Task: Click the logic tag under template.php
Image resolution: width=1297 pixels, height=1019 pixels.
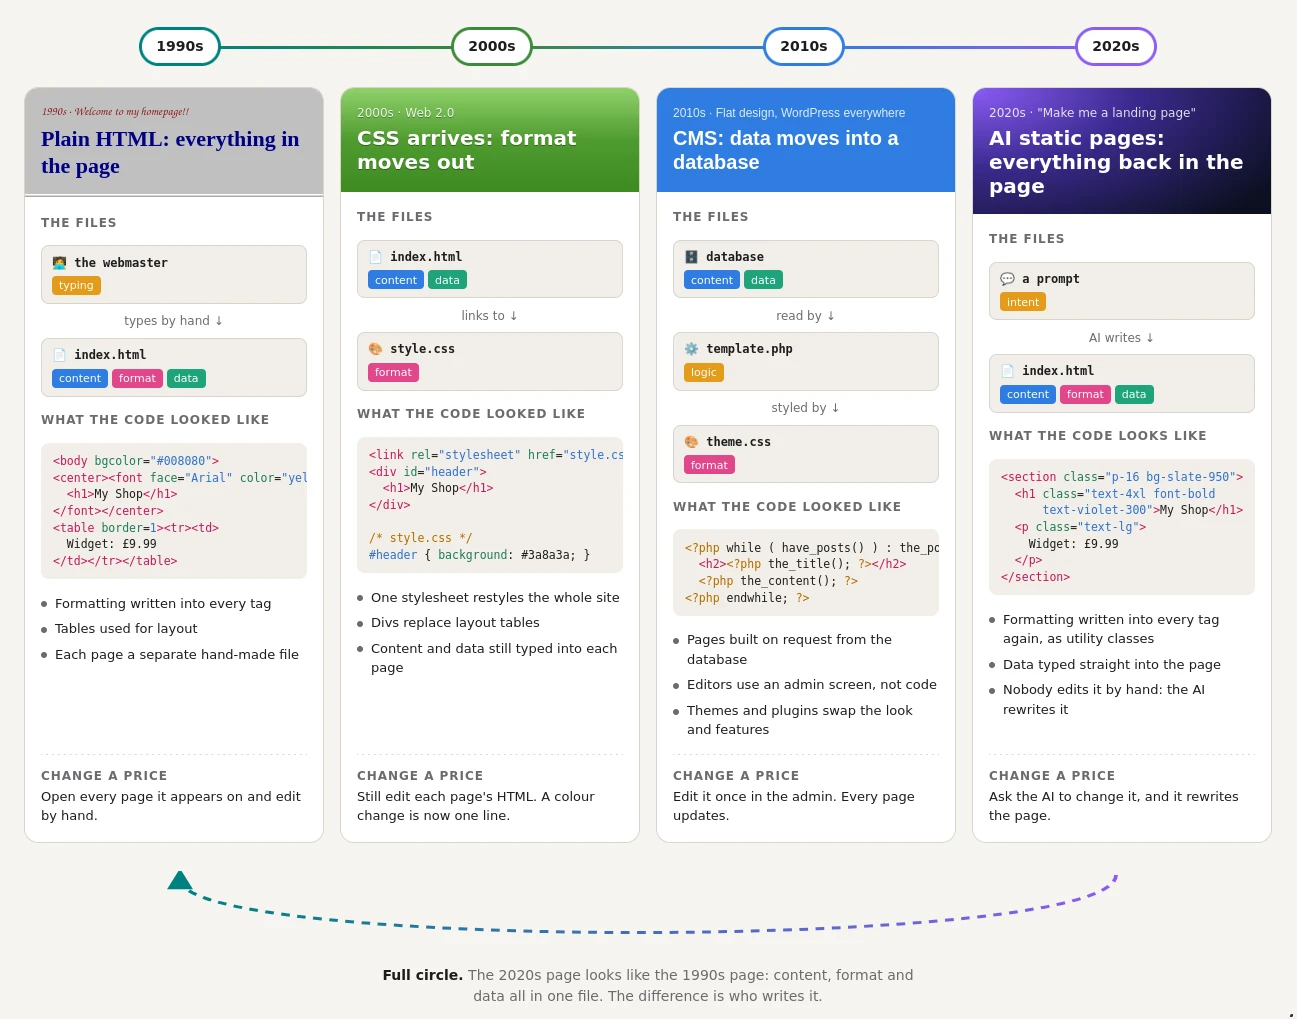Action: pos(704,372)
